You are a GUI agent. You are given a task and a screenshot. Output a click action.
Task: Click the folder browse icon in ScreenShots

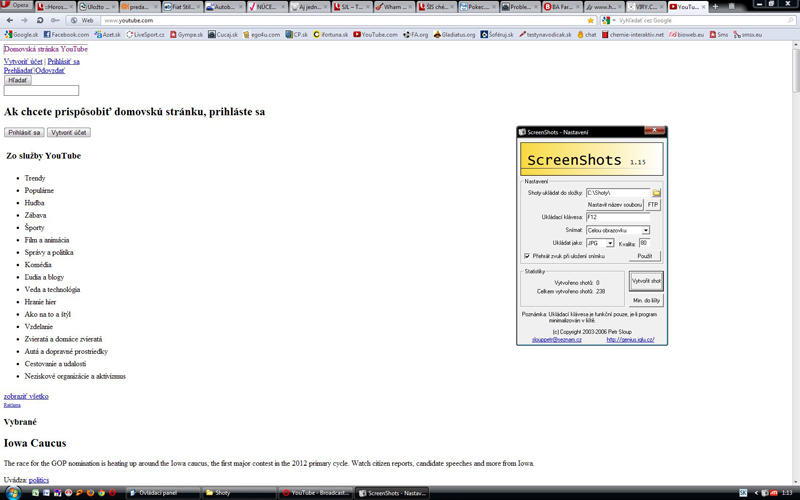(x=656, y=193)
